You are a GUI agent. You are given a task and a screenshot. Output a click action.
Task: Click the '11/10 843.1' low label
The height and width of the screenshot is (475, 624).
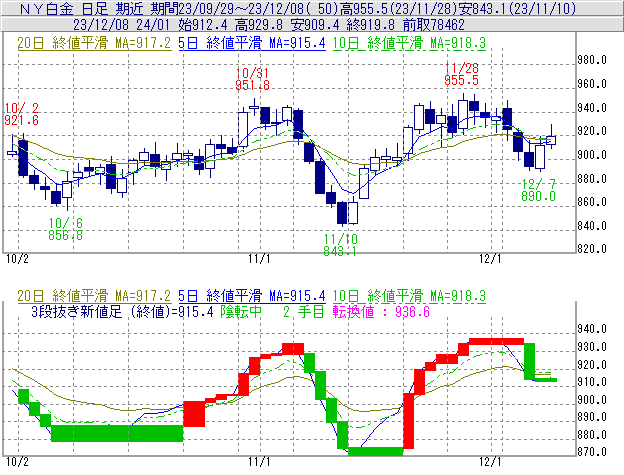(x=341, y=245)
